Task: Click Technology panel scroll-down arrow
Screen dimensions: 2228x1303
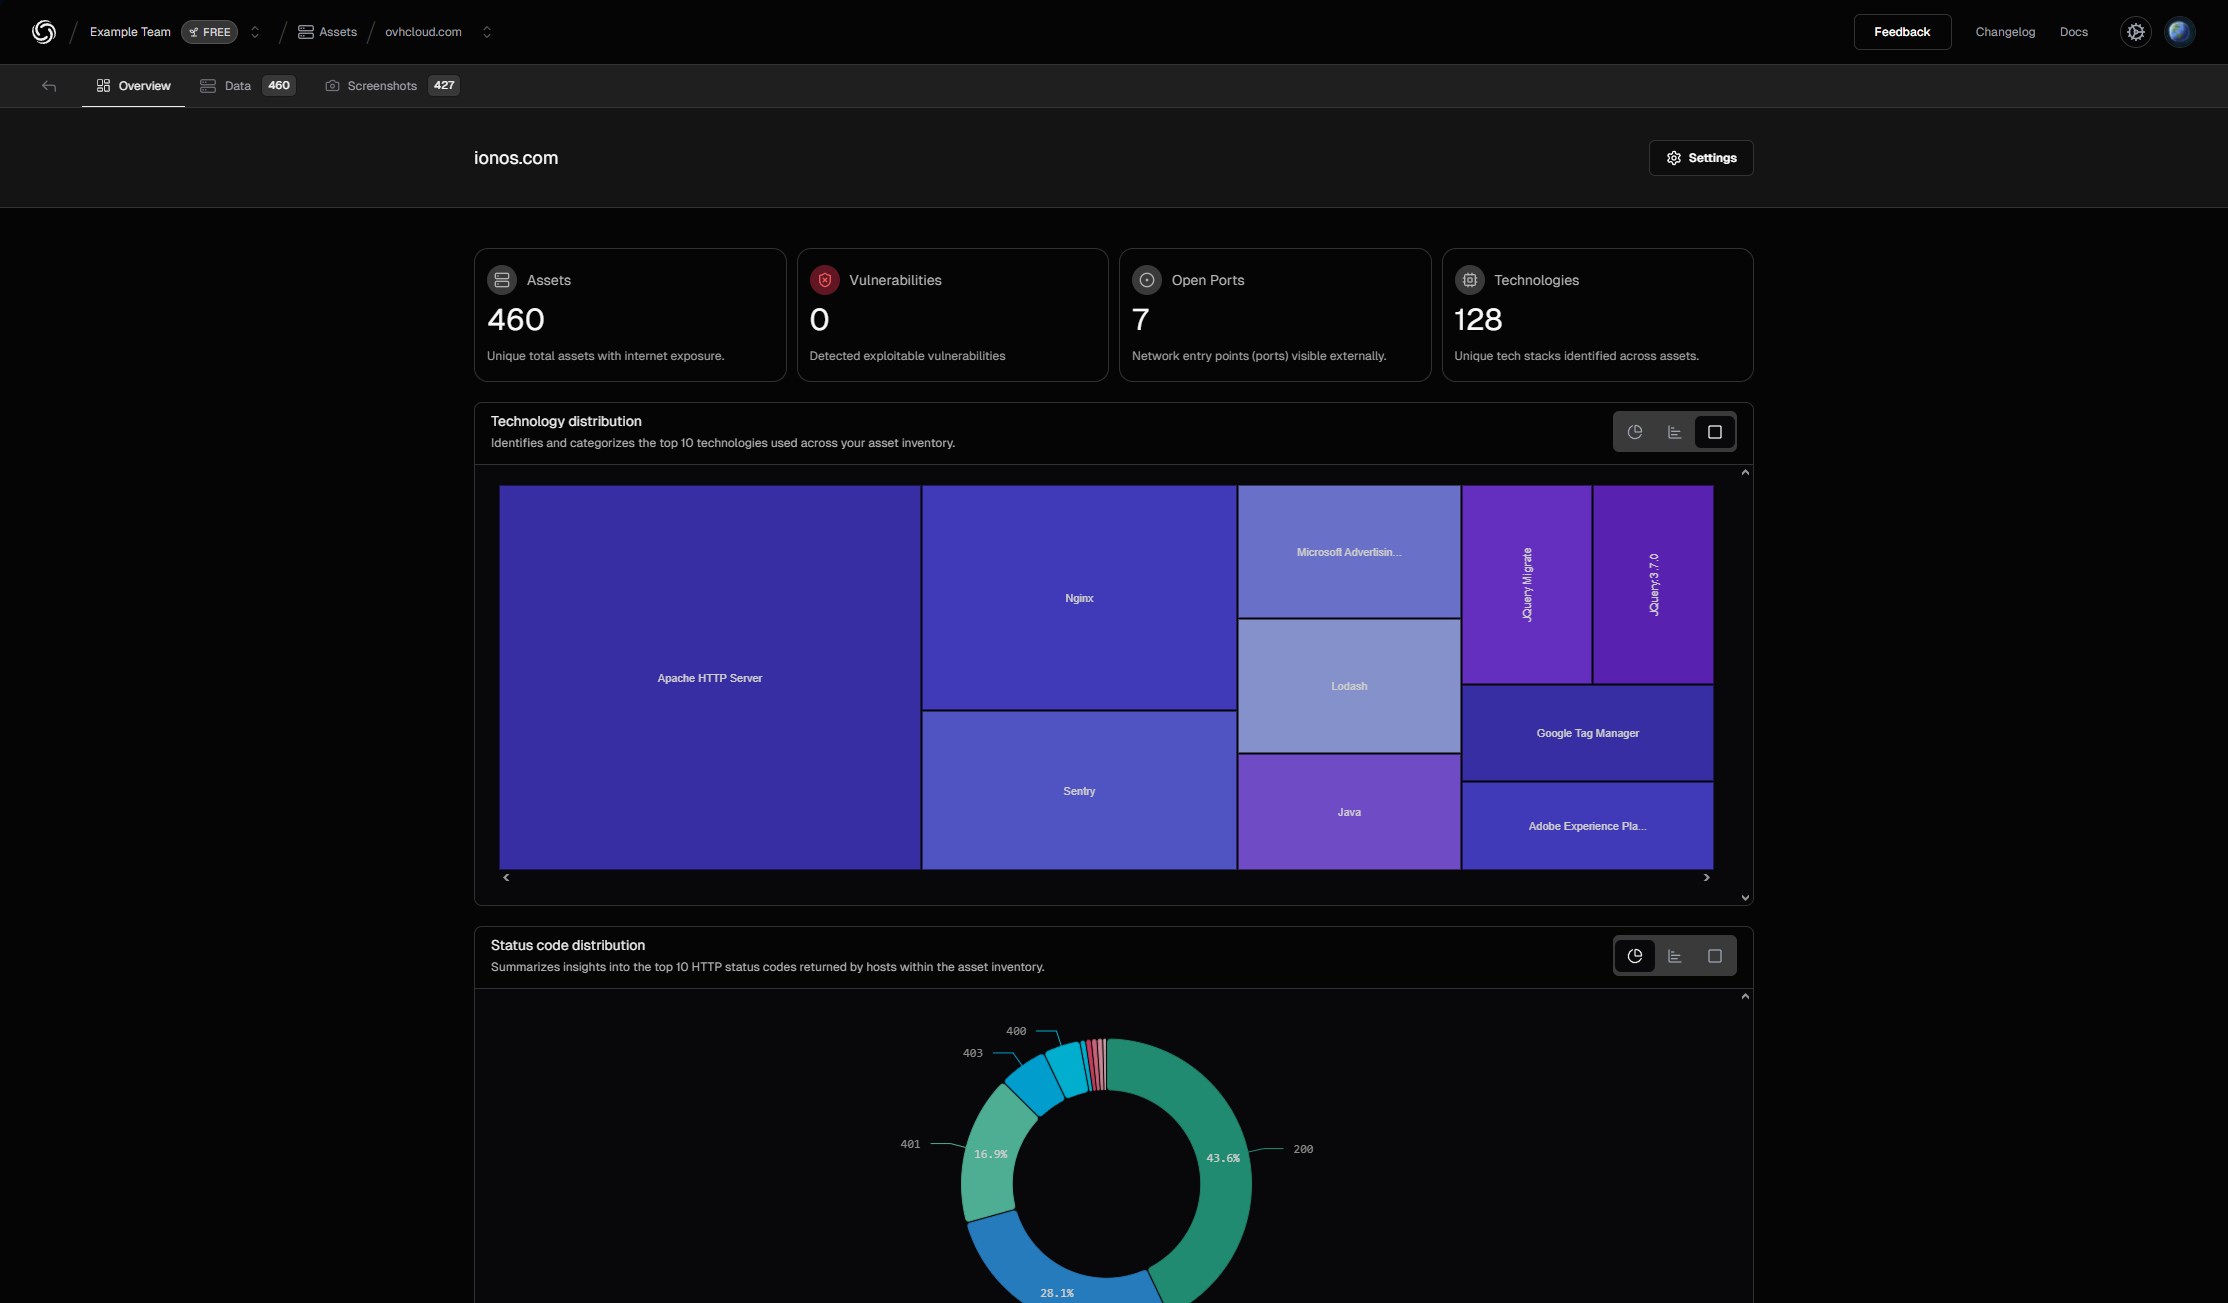Action: pyautogui.click(x=1745, y=898)
